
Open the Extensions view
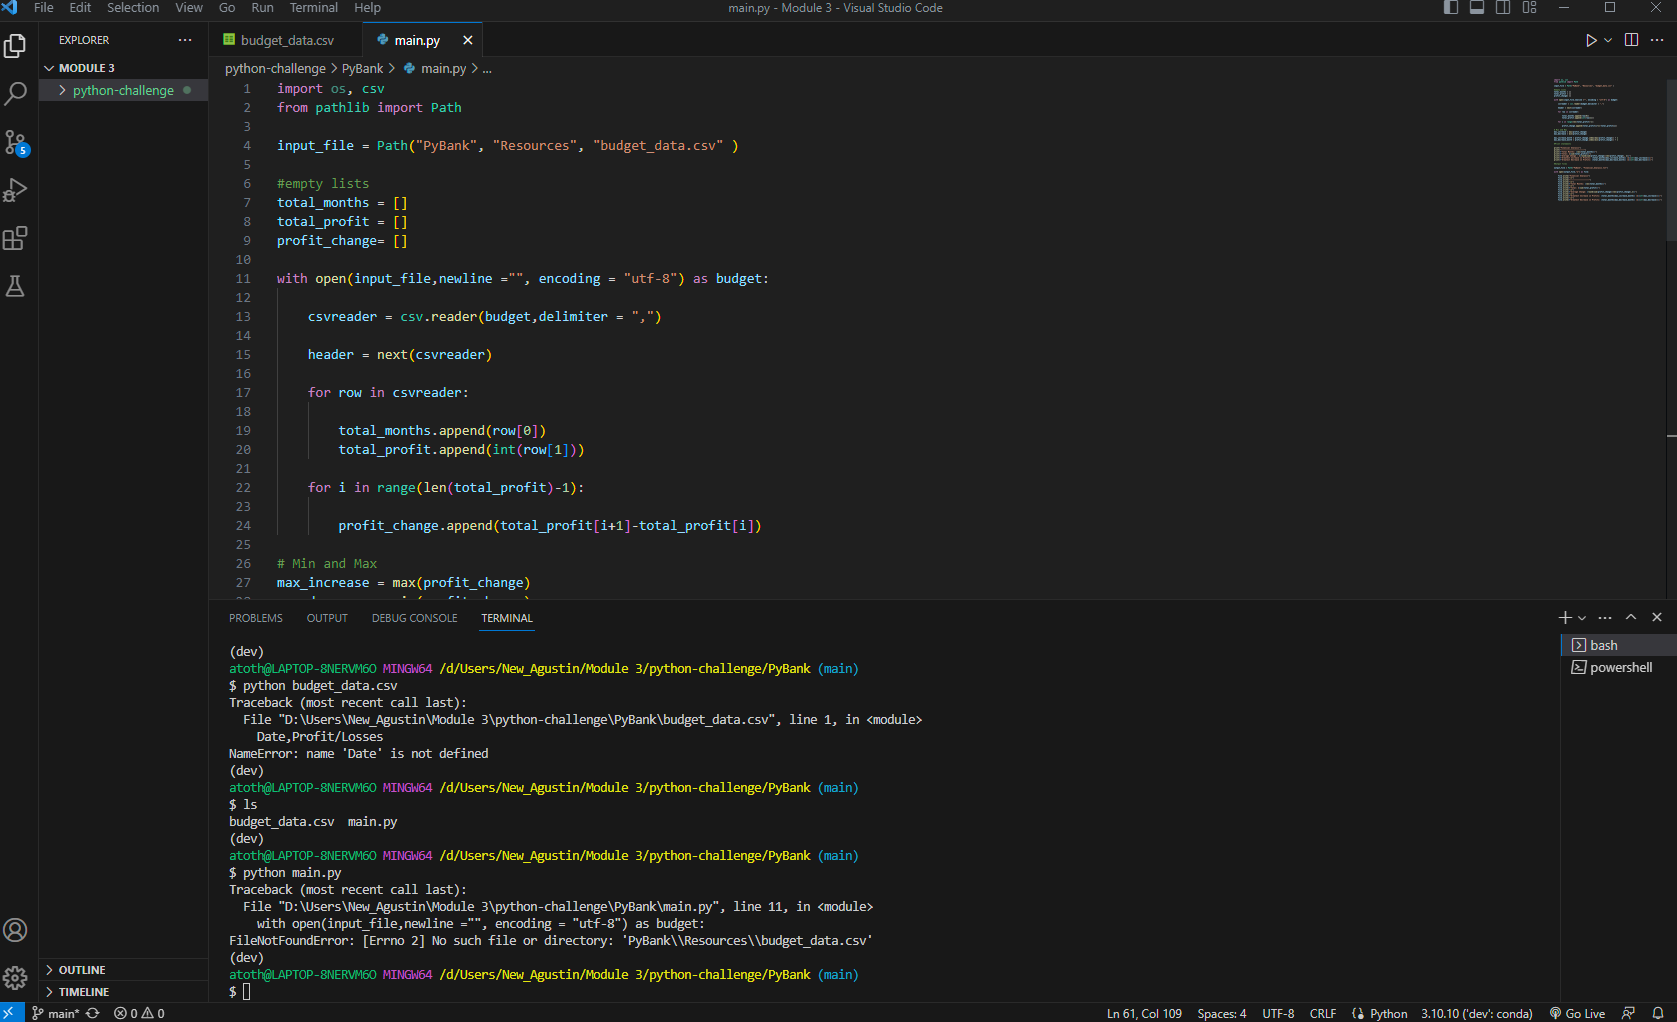16,238
